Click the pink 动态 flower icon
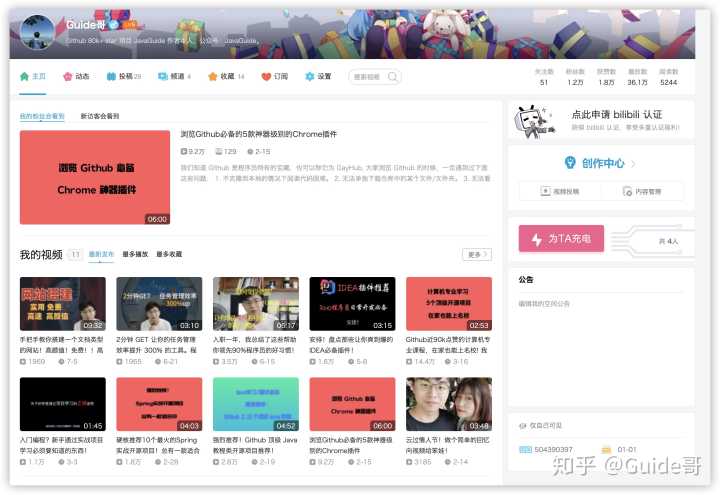Screen dimensions: 720x495 coord(68,76)
